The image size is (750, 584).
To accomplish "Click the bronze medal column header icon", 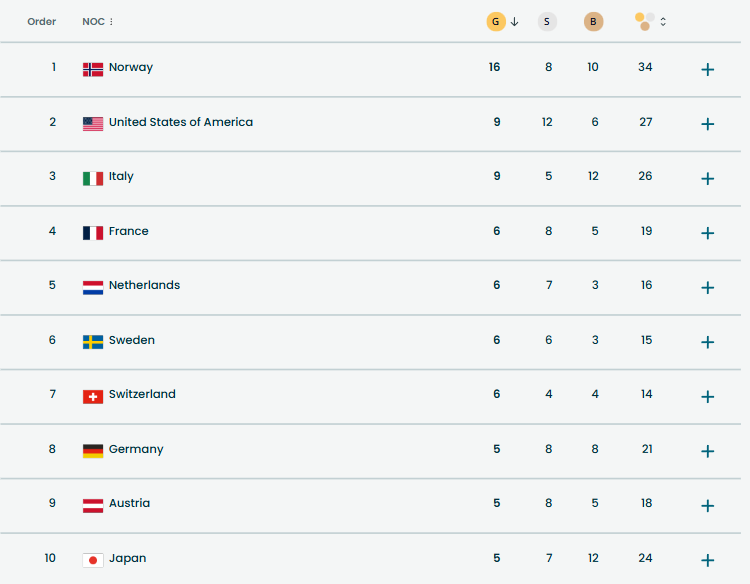I will 594,22.
